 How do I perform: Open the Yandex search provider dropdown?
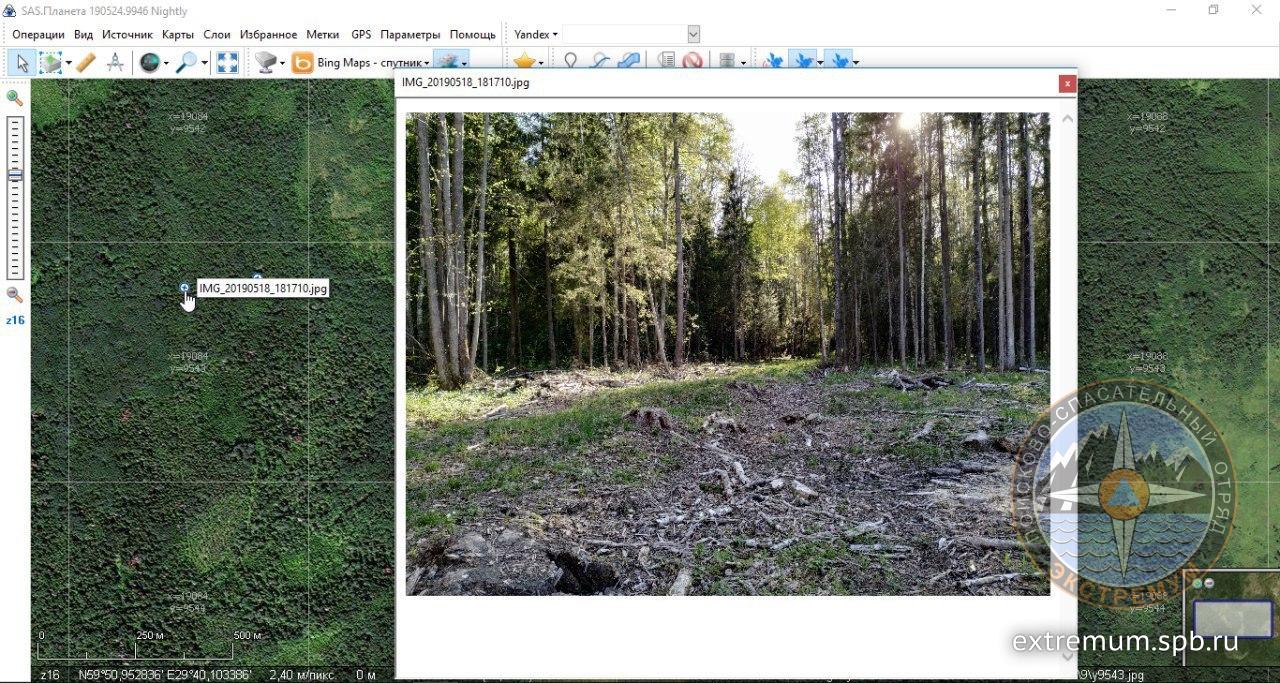point(536,34)
